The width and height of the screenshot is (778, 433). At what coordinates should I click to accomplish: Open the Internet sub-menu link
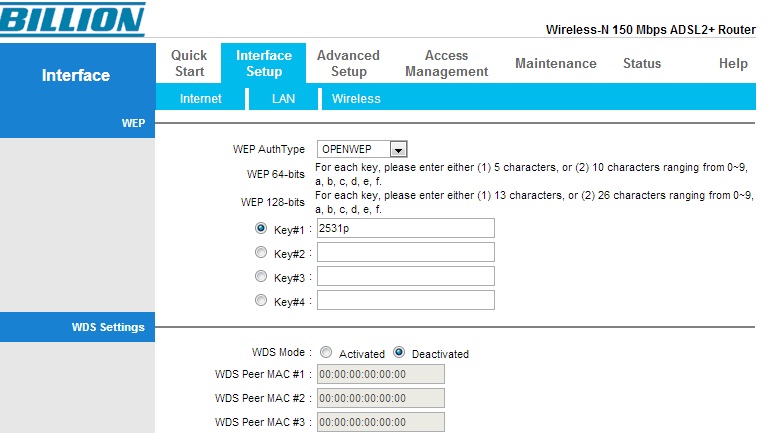200,99
